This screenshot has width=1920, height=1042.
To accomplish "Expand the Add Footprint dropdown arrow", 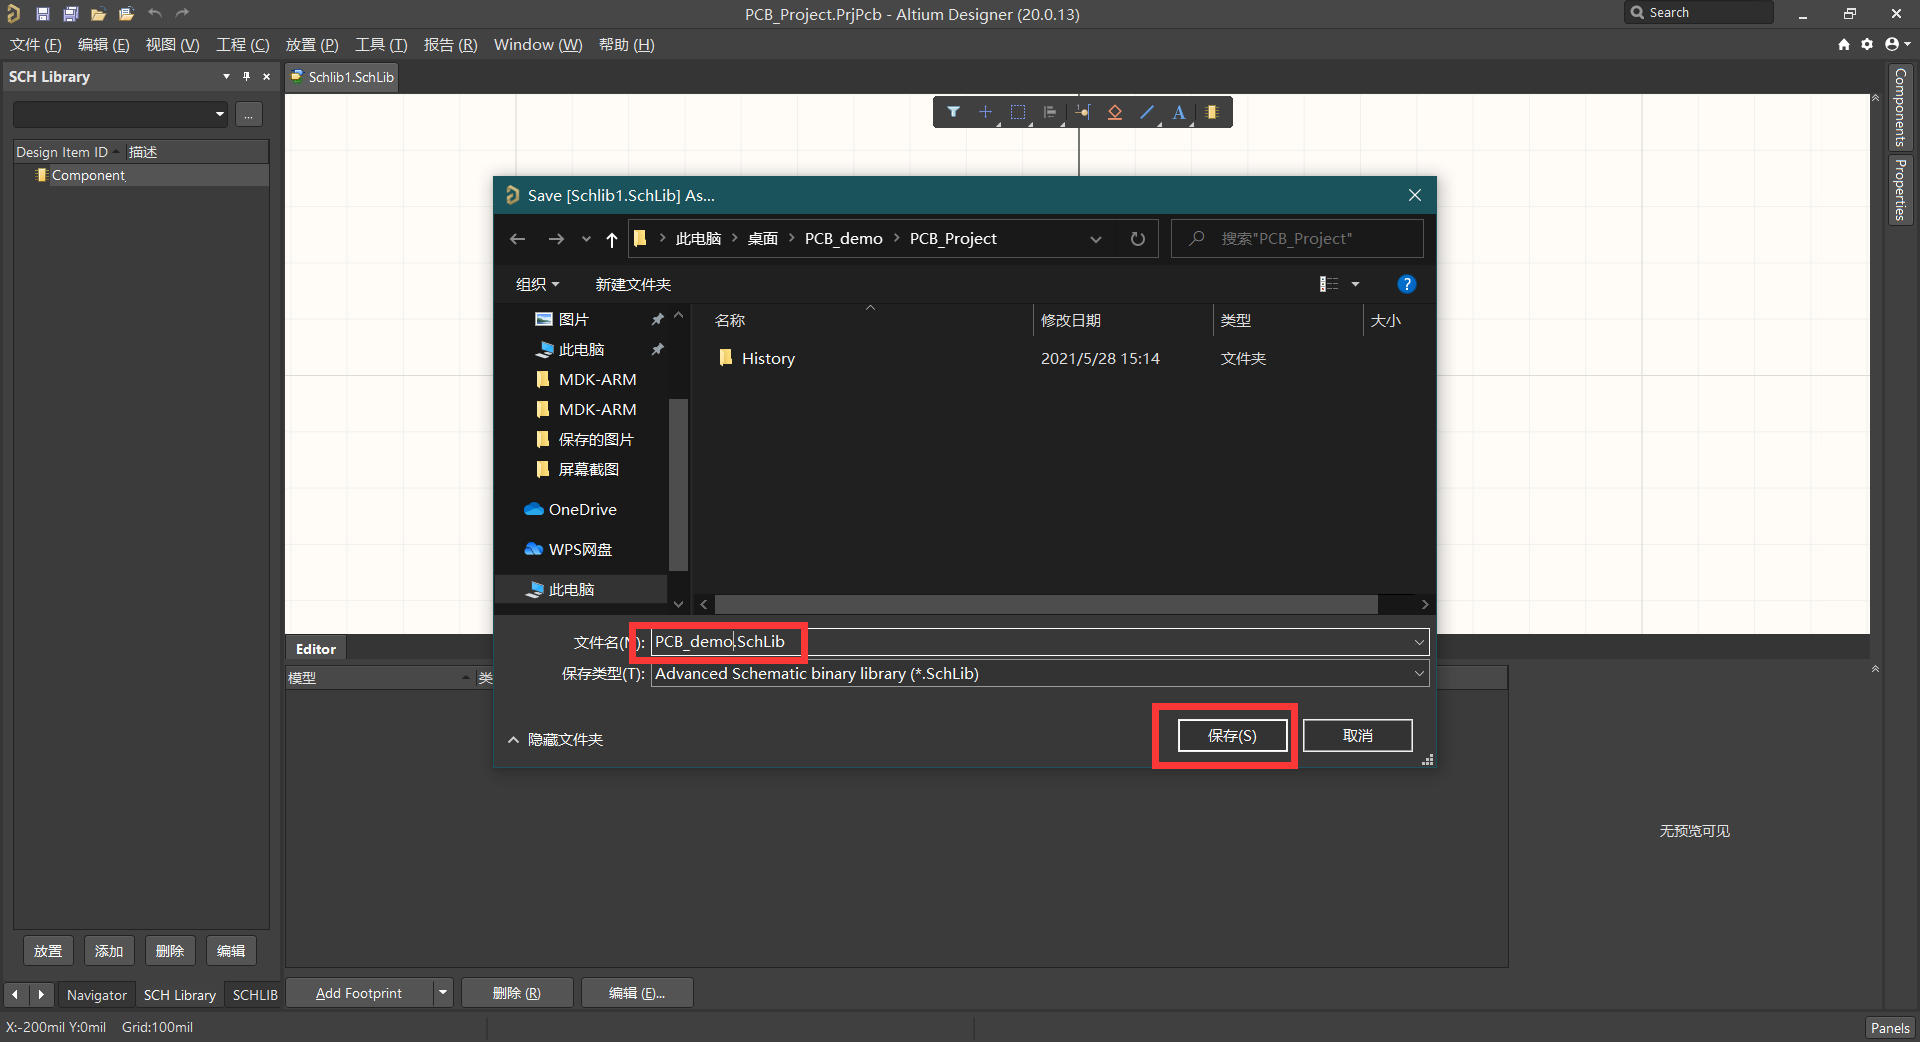I will point(442,992).
